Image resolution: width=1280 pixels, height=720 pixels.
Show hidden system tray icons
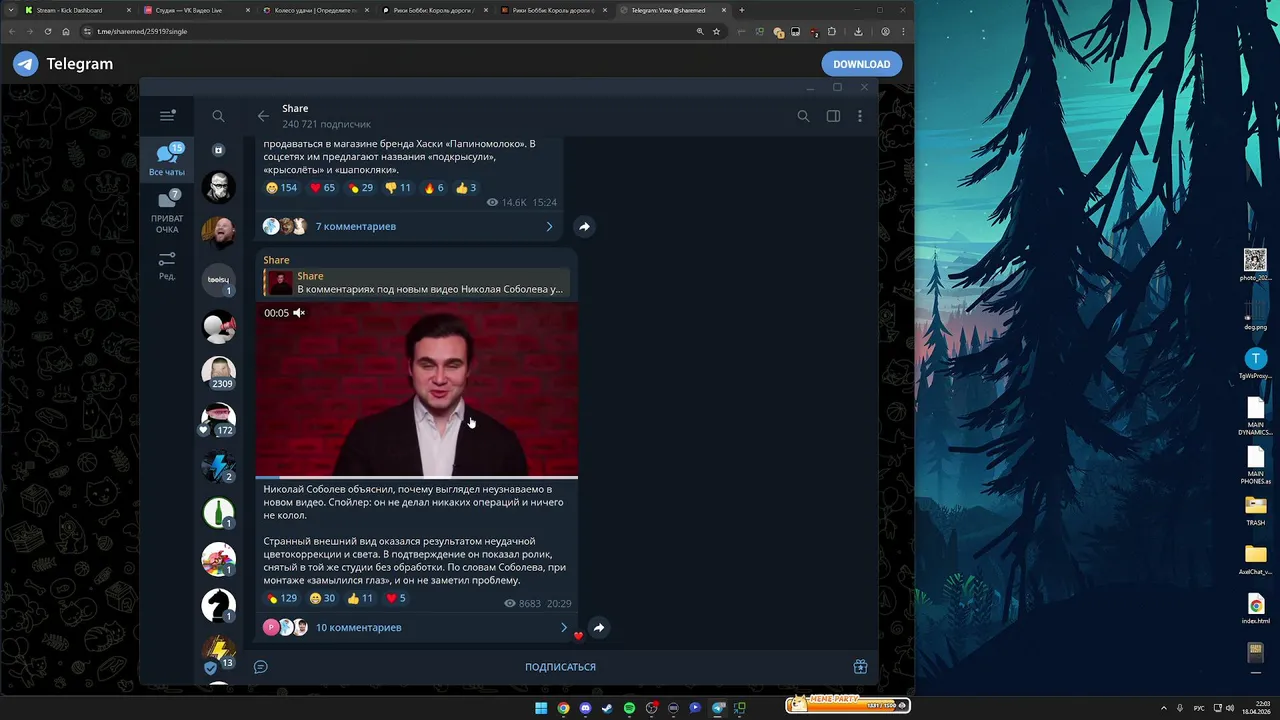point(1164,708)
